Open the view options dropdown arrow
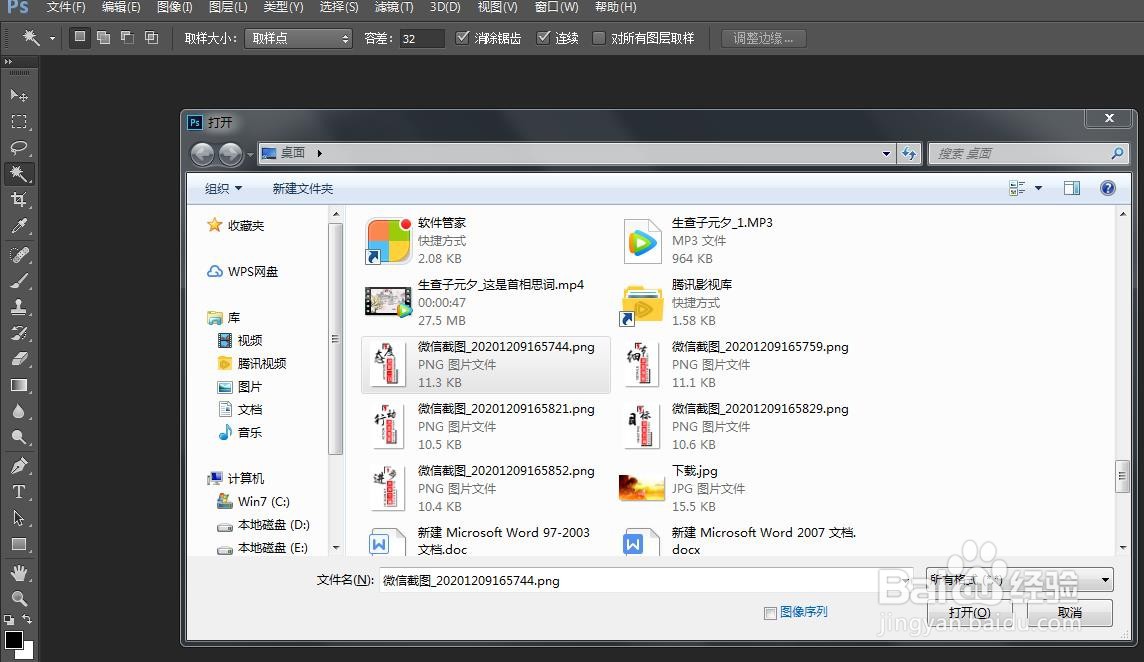Screen dimensions: 1144x662 click(x=1038, y=188)
